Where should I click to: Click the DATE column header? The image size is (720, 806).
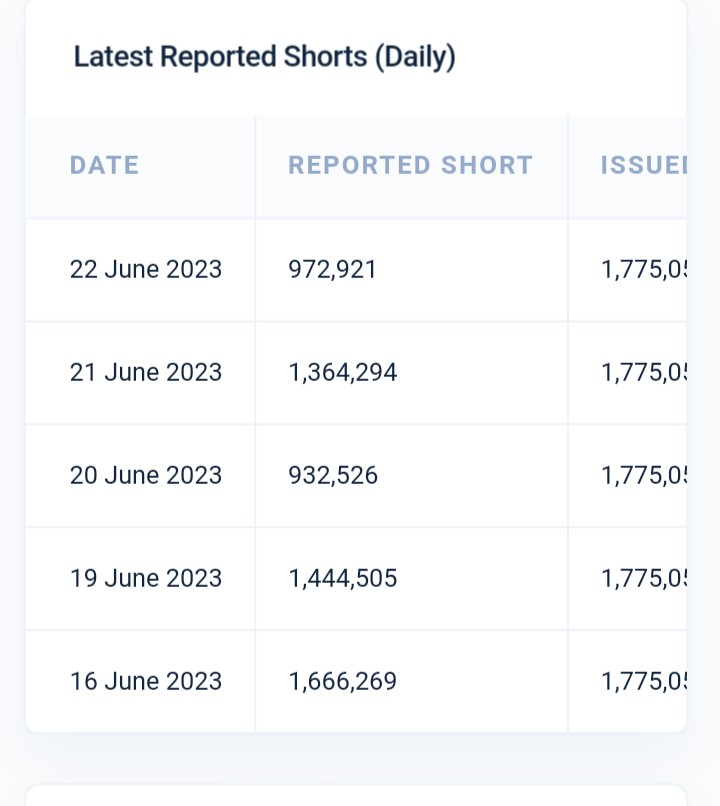[x=104, y=166]
